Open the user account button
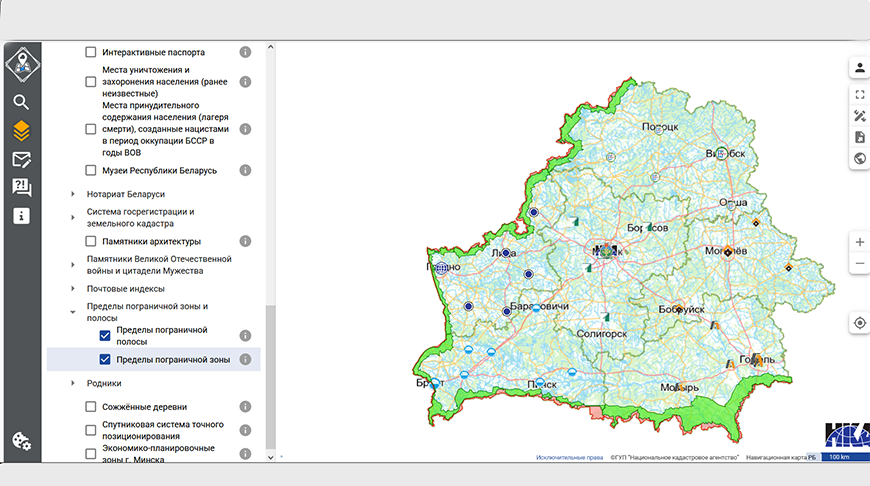The width and height of the screenshot is (870, 486). [x=859, y=68]
